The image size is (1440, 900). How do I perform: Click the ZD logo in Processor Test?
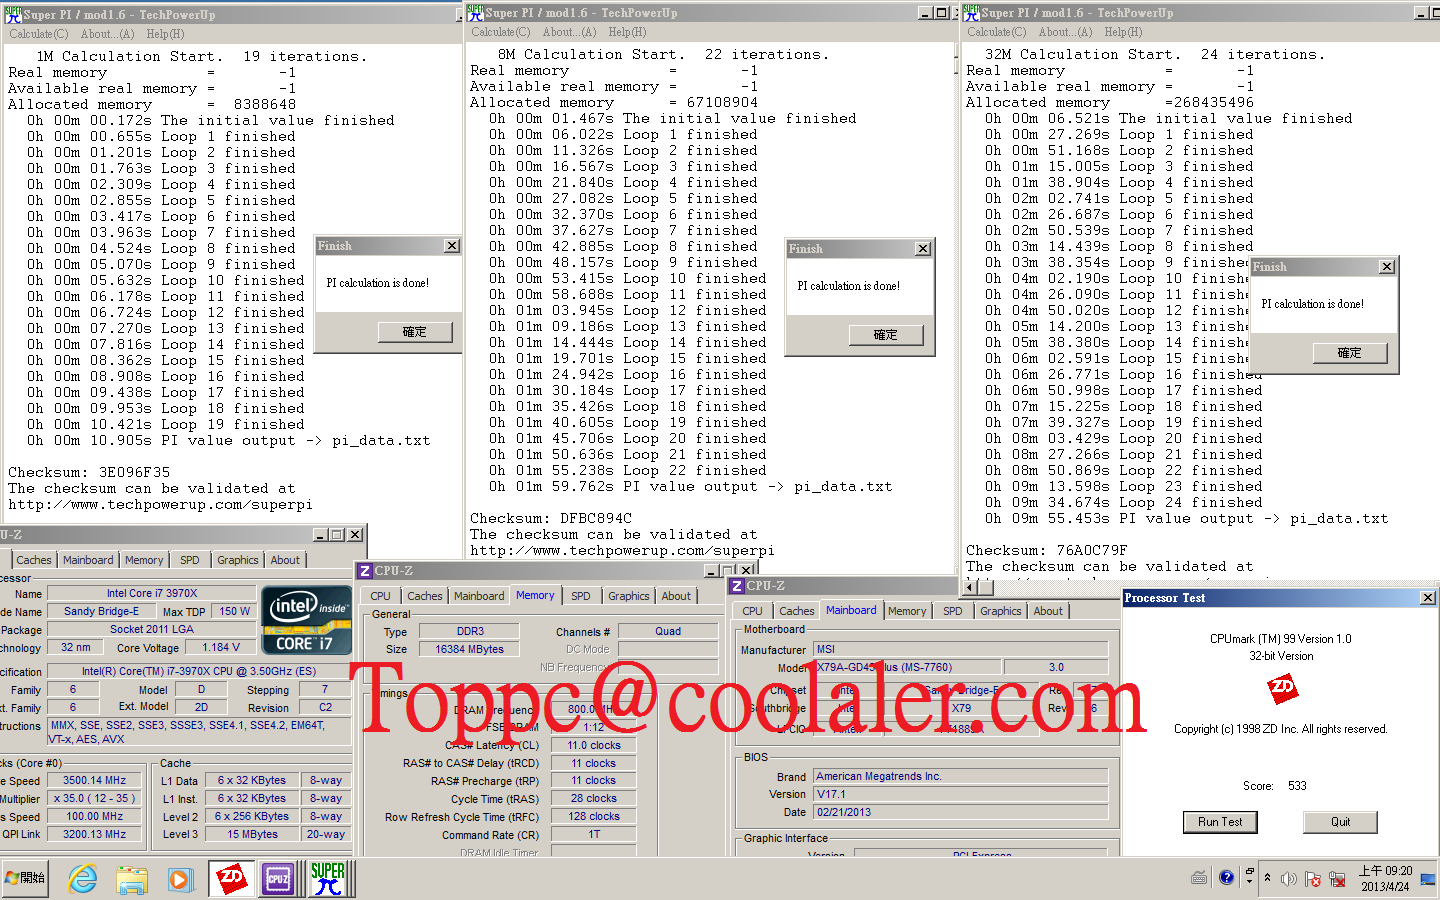coord(1282,688)
